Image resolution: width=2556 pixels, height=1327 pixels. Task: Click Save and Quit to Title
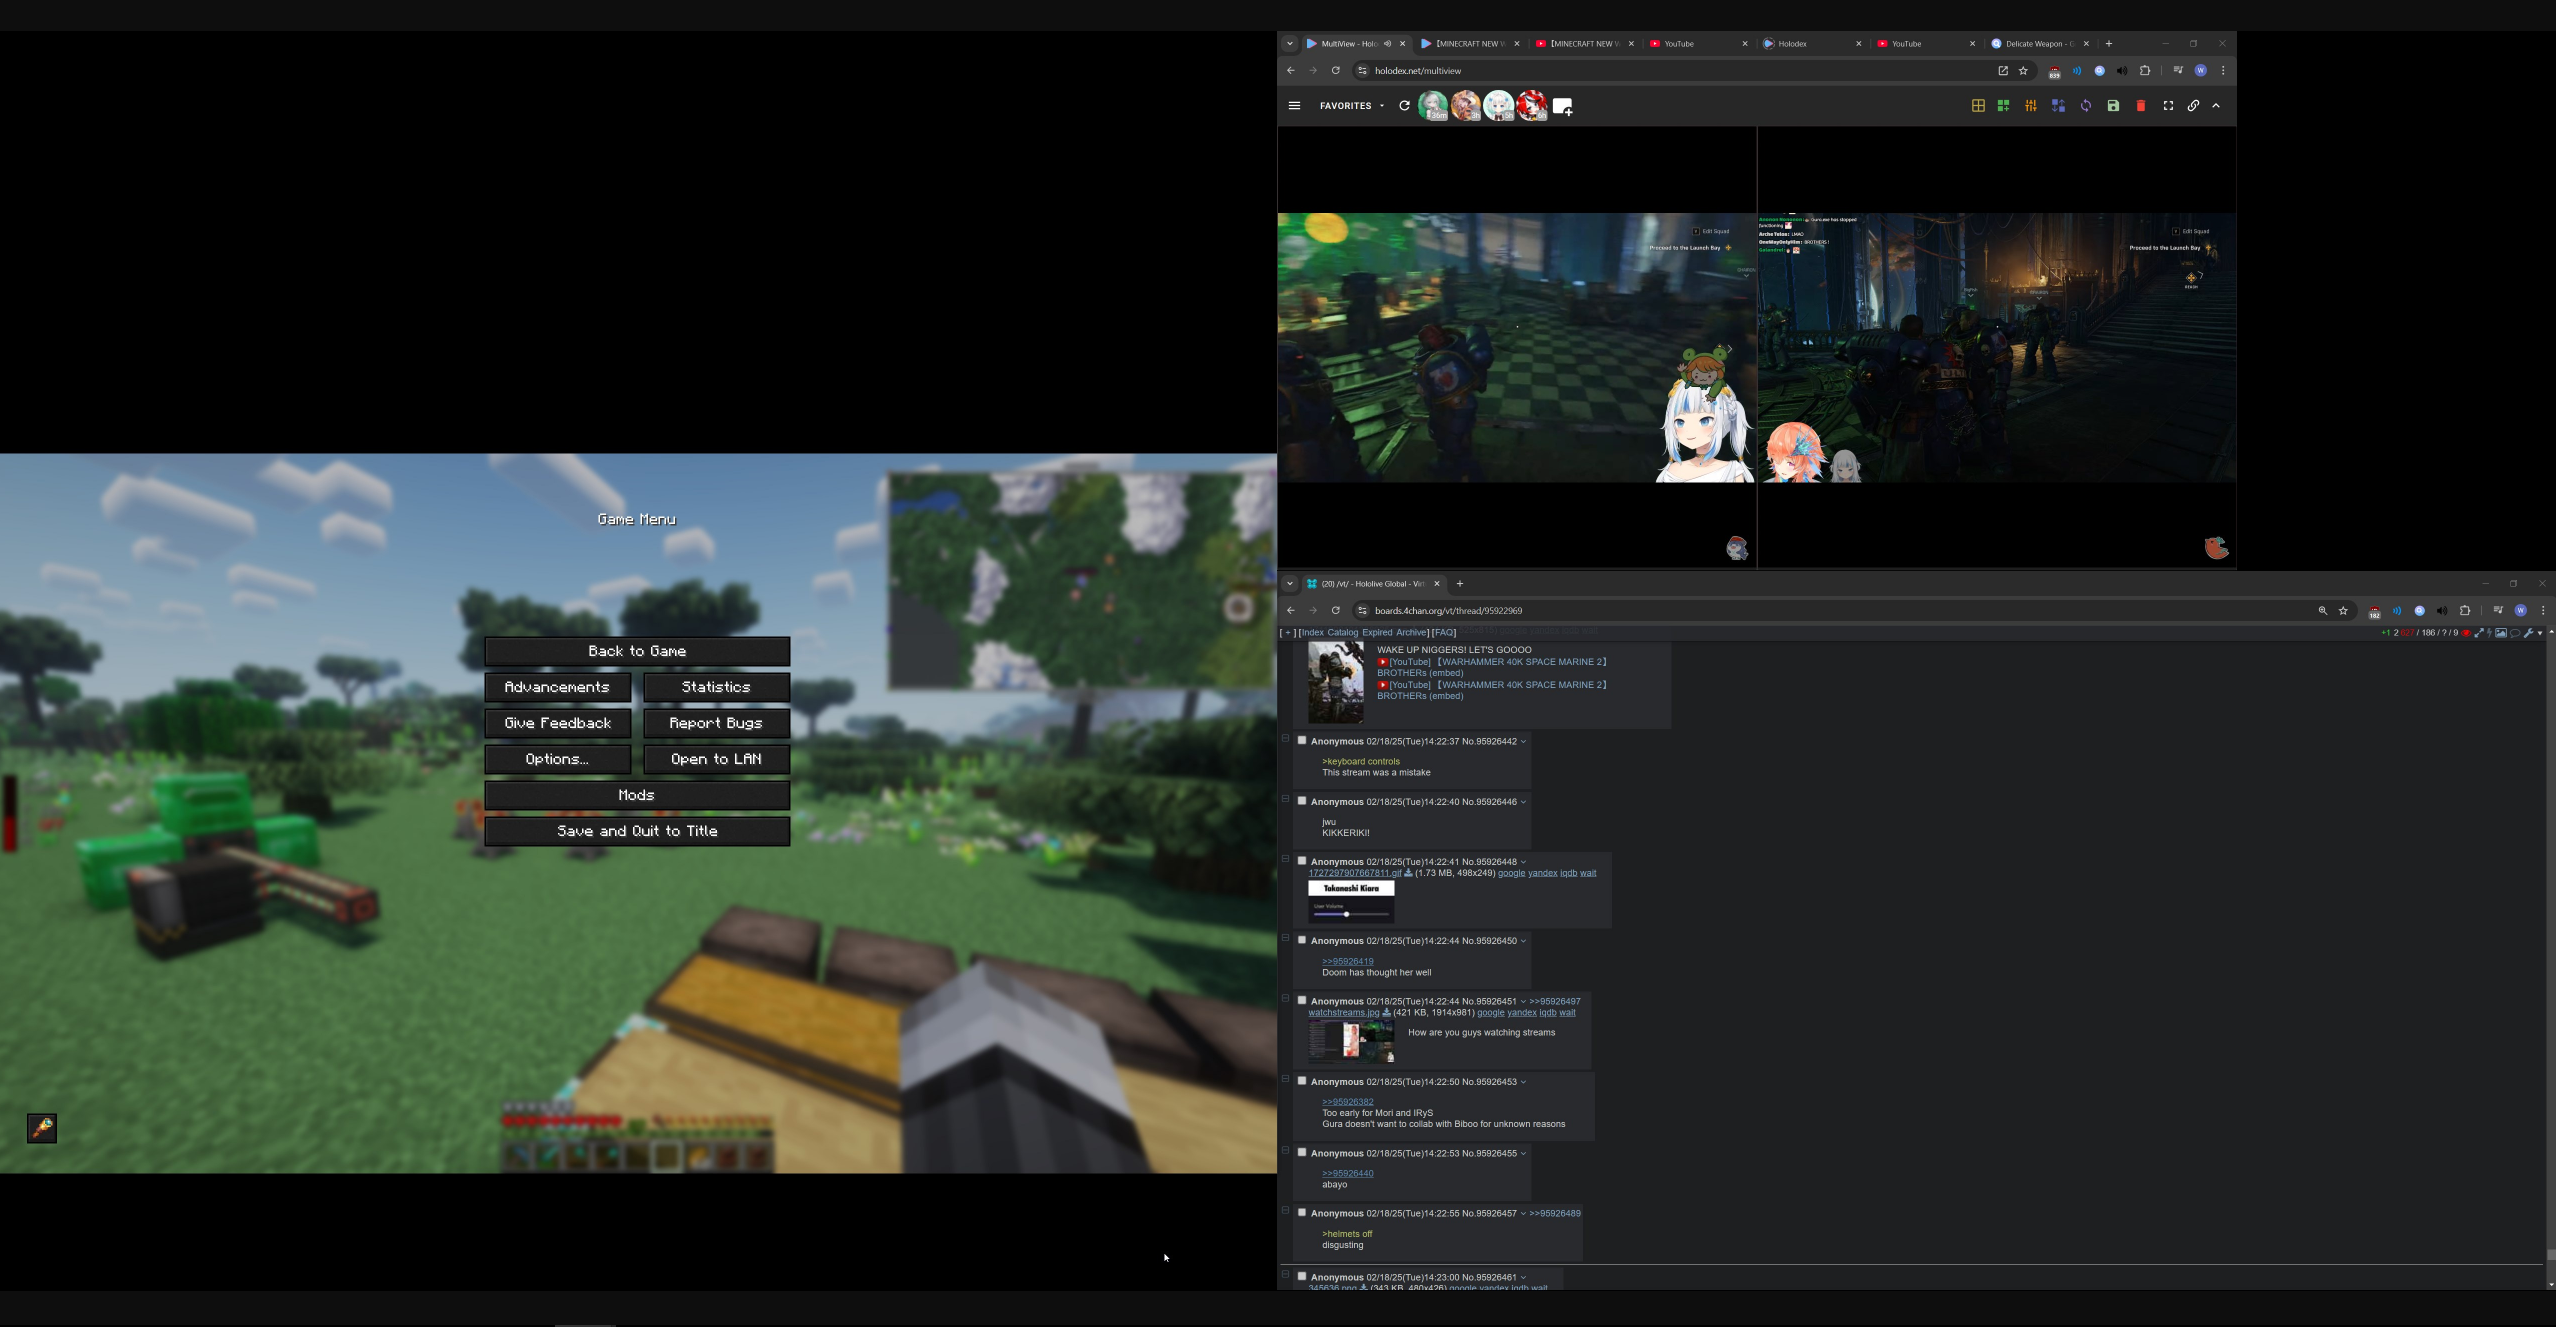click(637, 831)
